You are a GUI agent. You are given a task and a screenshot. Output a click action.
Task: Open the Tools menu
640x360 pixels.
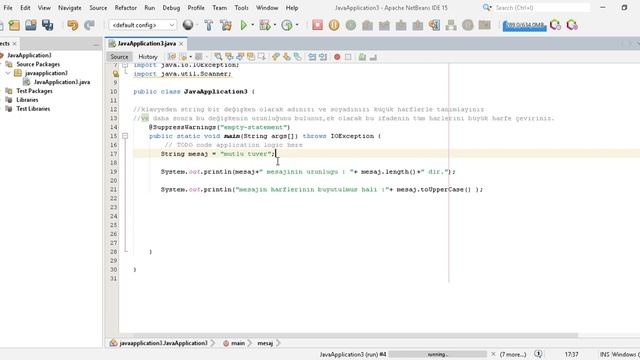[x=241, y=8]
